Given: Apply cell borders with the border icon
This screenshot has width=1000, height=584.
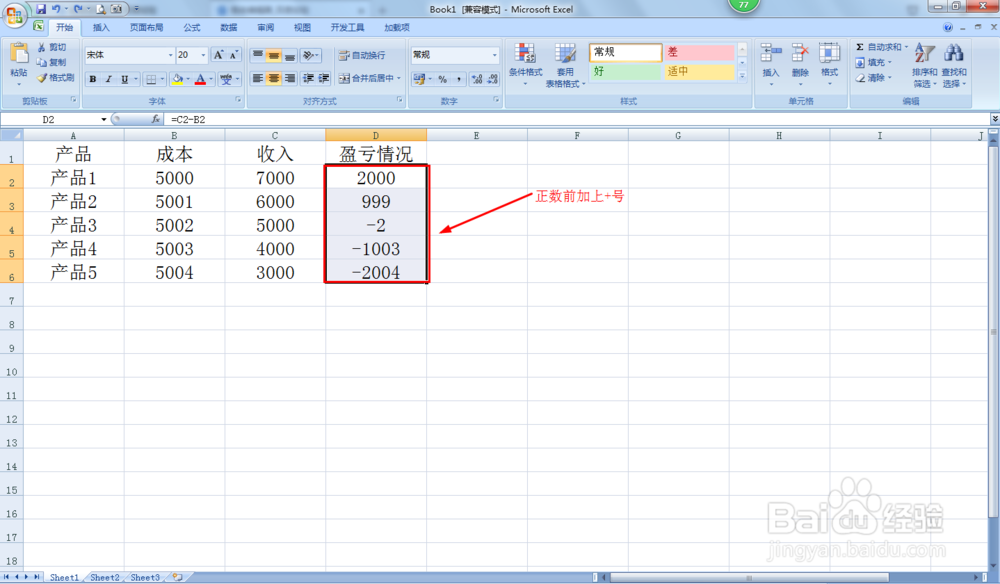Looking at the screenshot, I should click(151, 79).
